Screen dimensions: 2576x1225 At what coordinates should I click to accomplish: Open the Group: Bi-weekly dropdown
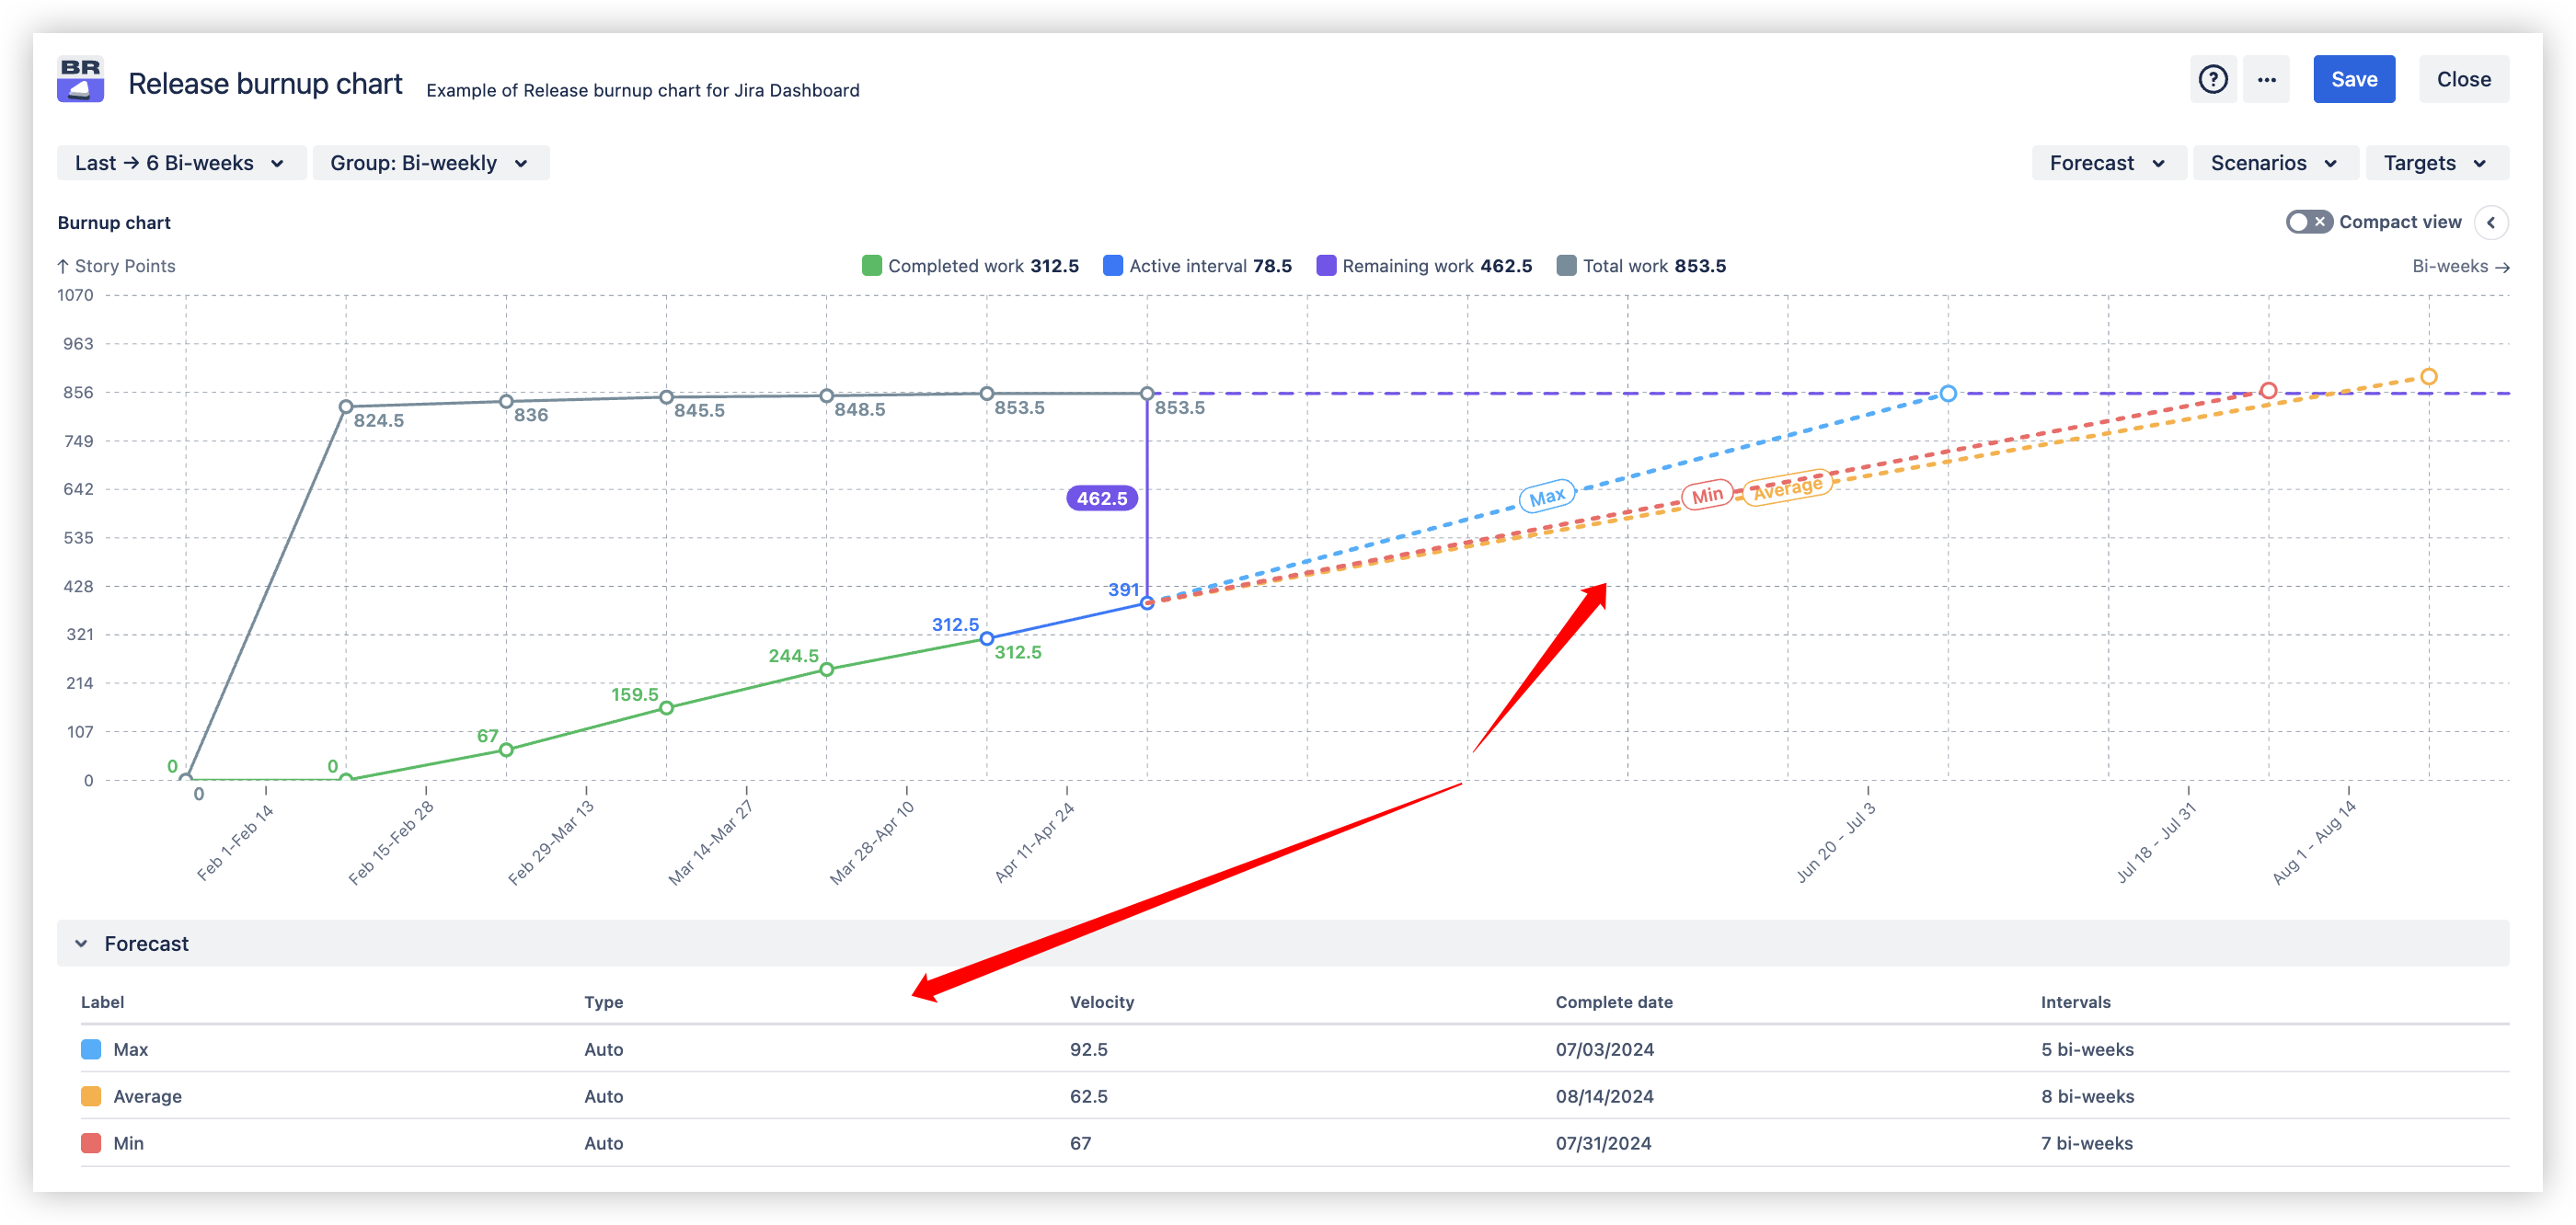click(431, 163)
